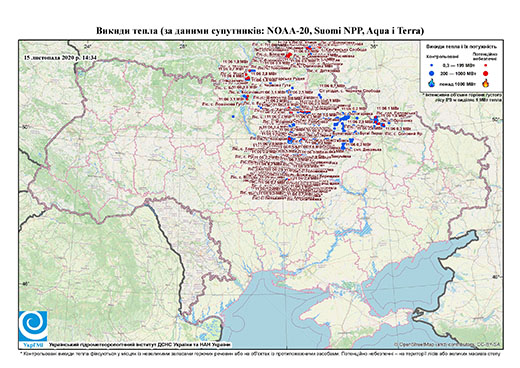Viewport: 520px width, 368px height.
Task: Click the date stamp '15 листопада 2020 р. 14:34'
Action: [60, 57]
